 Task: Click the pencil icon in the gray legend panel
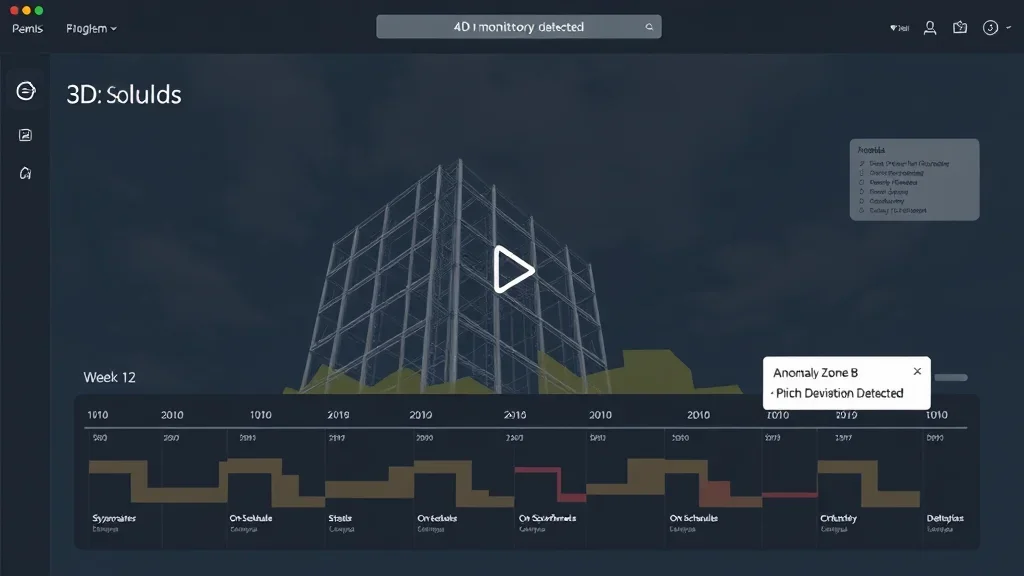click(862, 164)
